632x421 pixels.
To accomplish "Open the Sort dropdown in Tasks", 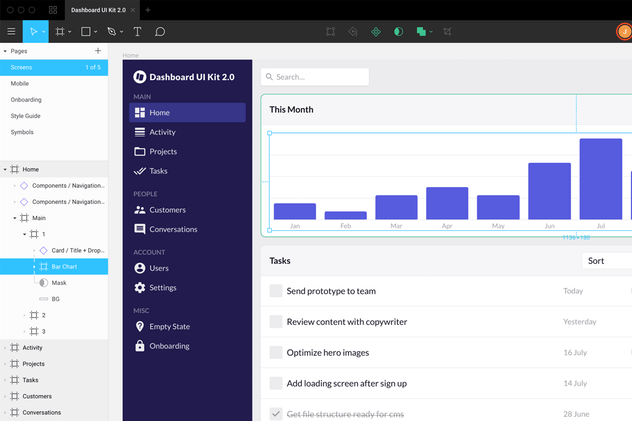I will tap(607, 261).
